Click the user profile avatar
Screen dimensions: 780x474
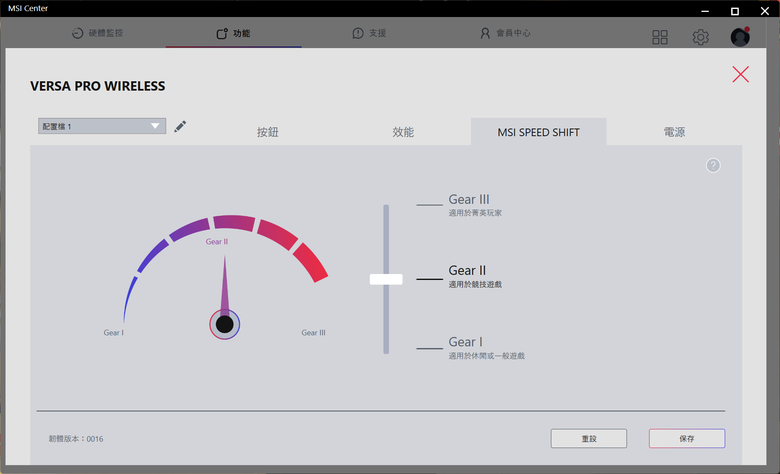pyautogui.click(x=740, y=37)
